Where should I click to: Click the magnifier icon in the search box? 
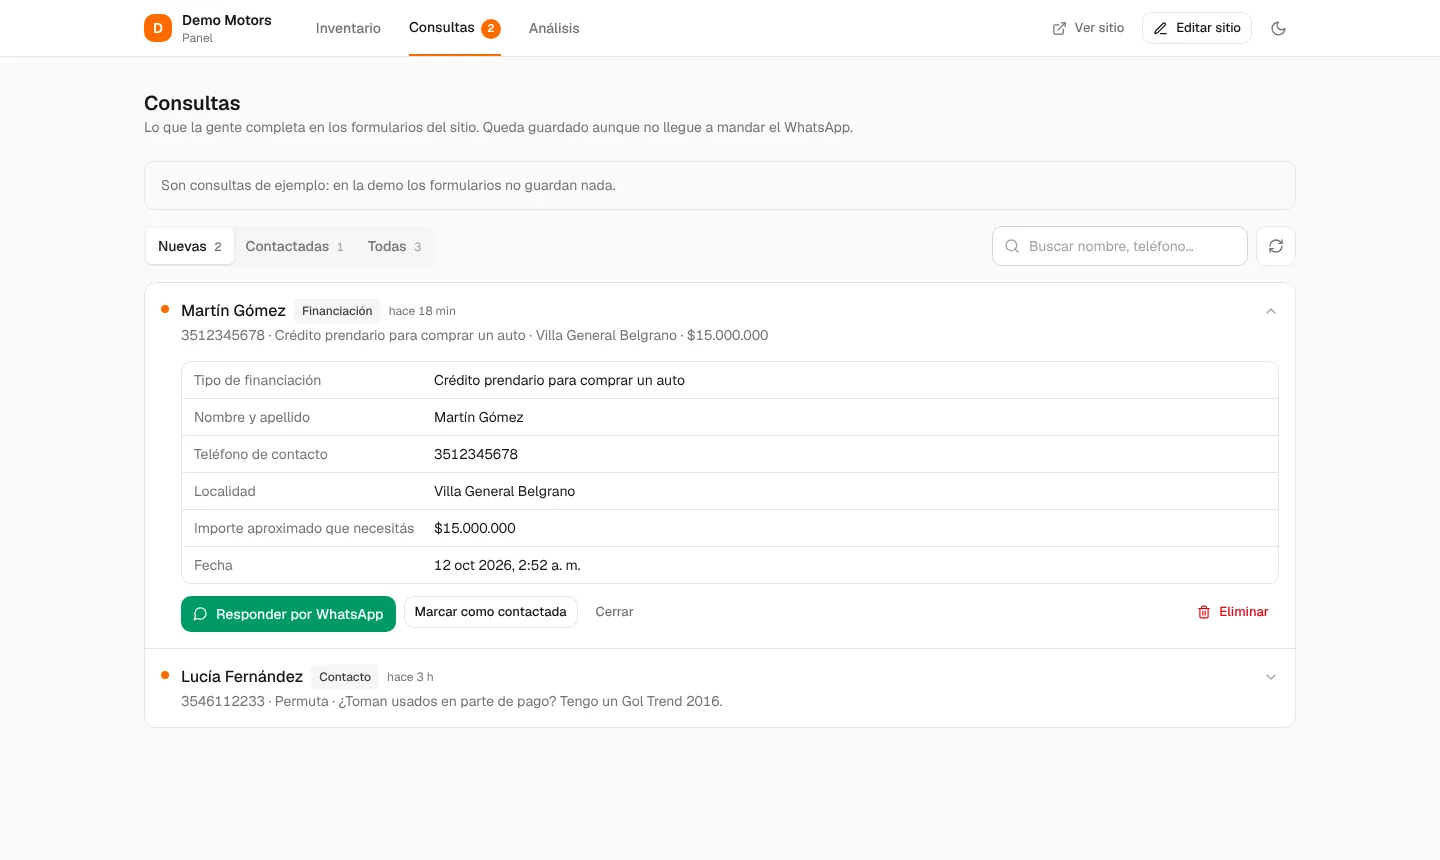(x=1012, y=246)
